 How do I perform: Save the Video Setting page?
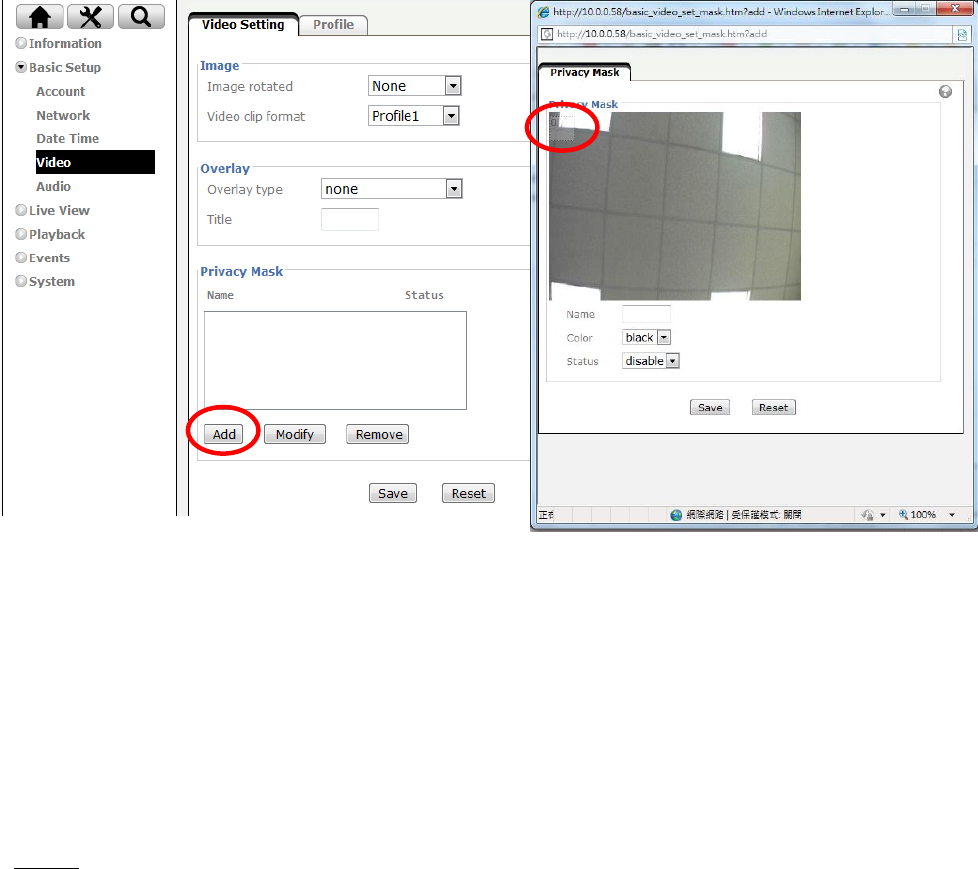[392, 493]
